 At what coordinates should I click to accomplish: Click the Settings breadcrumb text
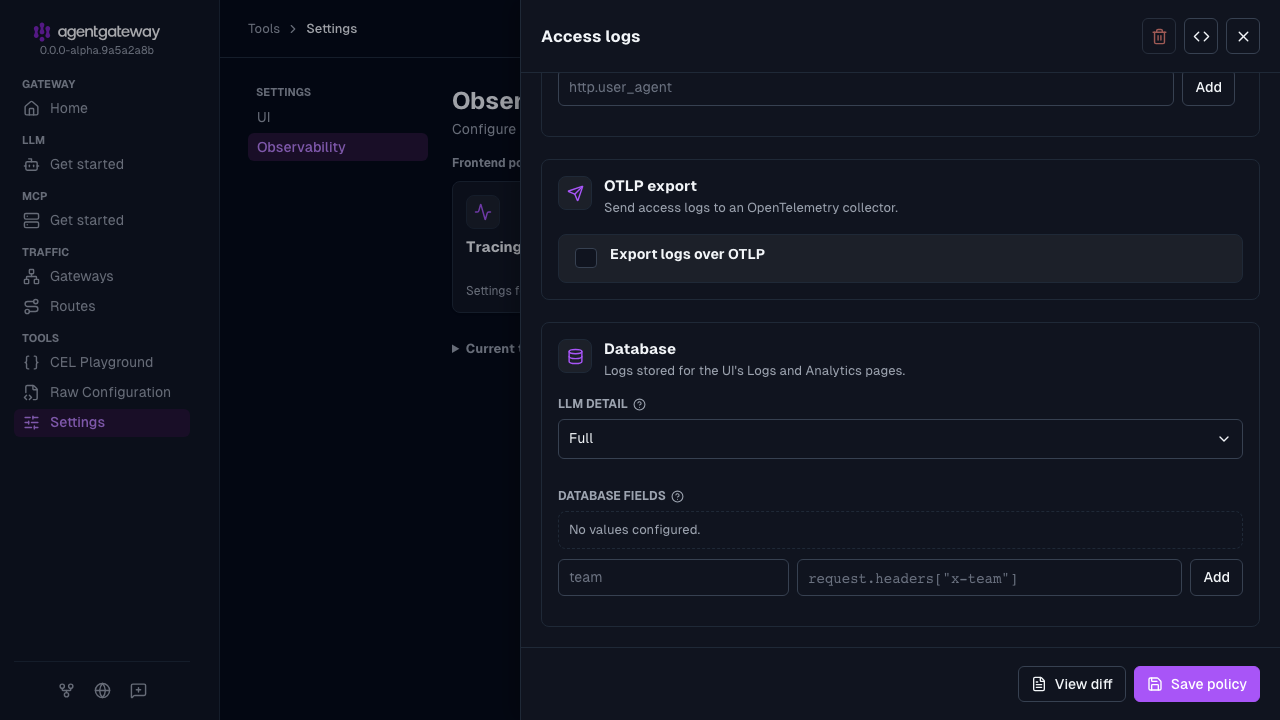coord(332,29)
